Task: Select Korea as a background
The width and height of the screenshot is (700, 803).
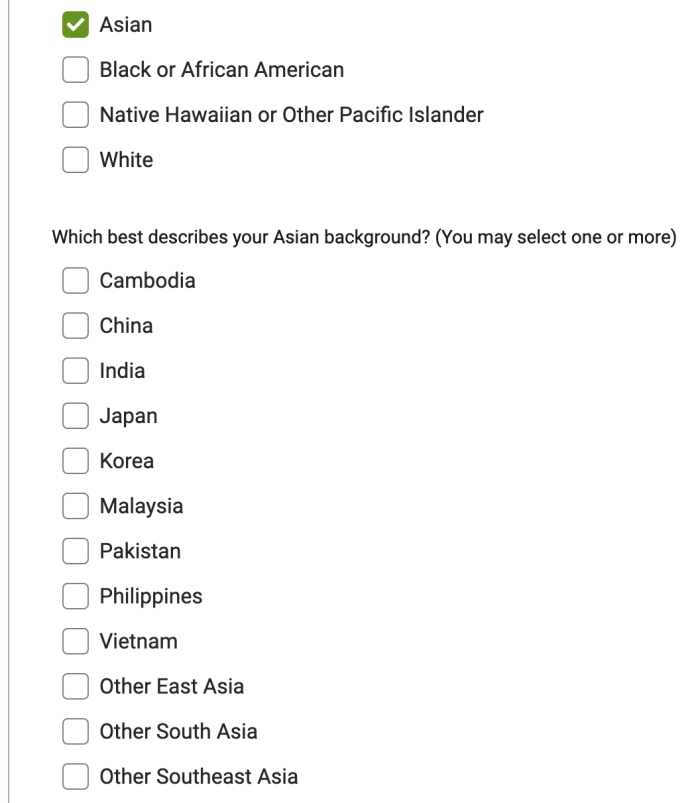Action: (75, 460)
